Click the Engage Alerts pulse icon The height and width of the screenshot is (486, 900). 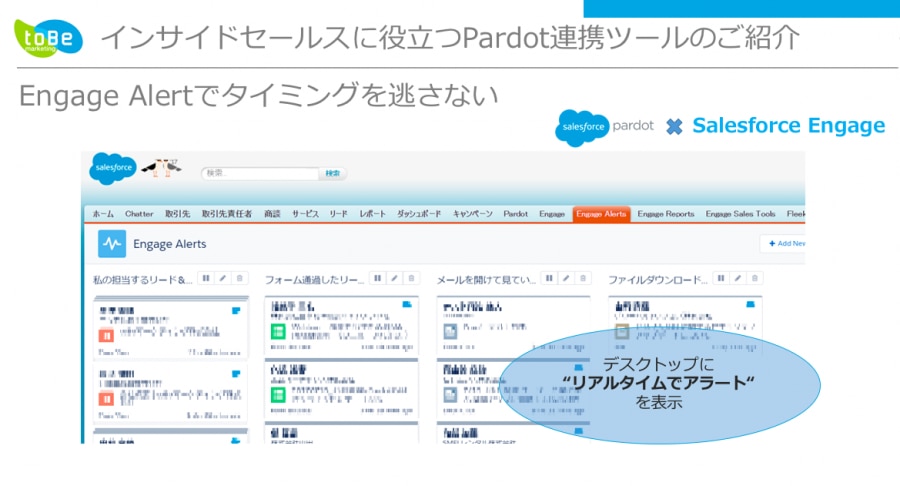pyautogui.click(x=112, y=244)
